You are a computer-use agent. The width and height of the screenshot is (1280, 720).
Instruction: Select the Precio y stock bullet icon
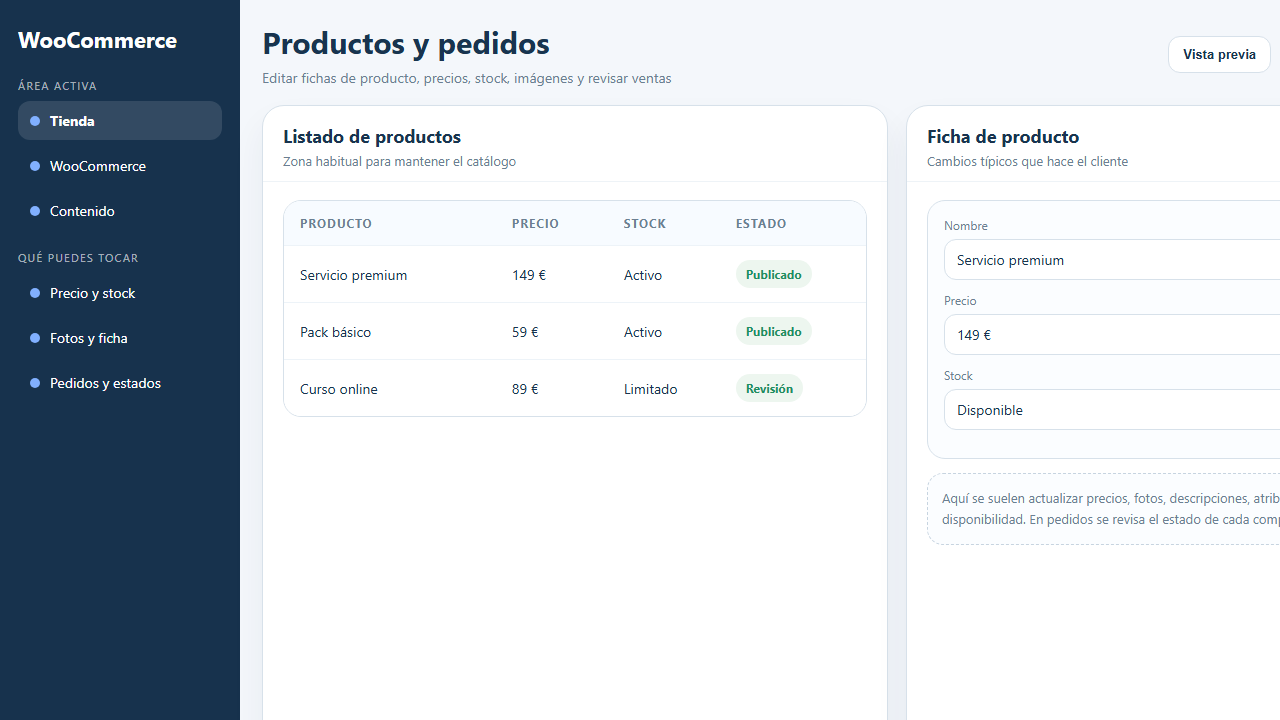click(36, 292)
